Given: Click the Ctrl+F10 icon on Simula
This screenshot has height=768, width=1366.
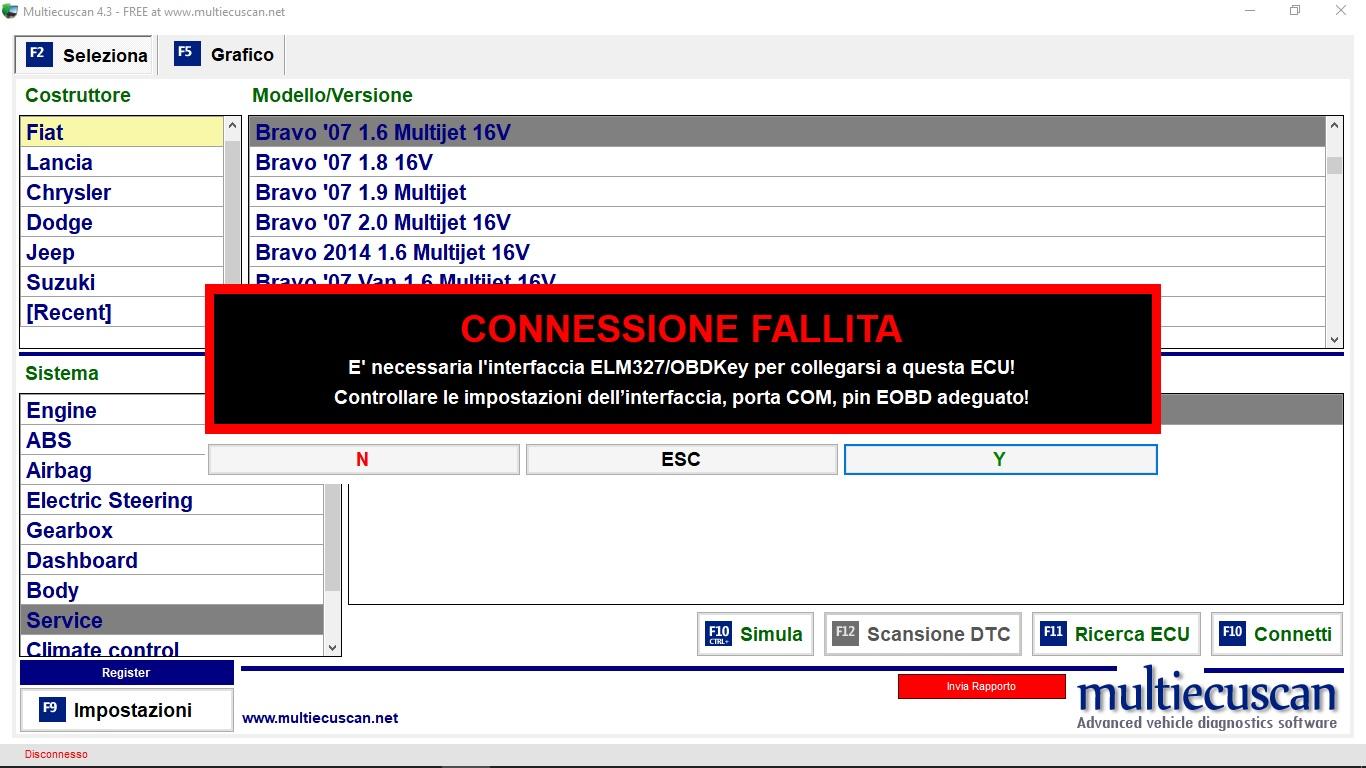Looking at the screenshot, I should (718, 633).
